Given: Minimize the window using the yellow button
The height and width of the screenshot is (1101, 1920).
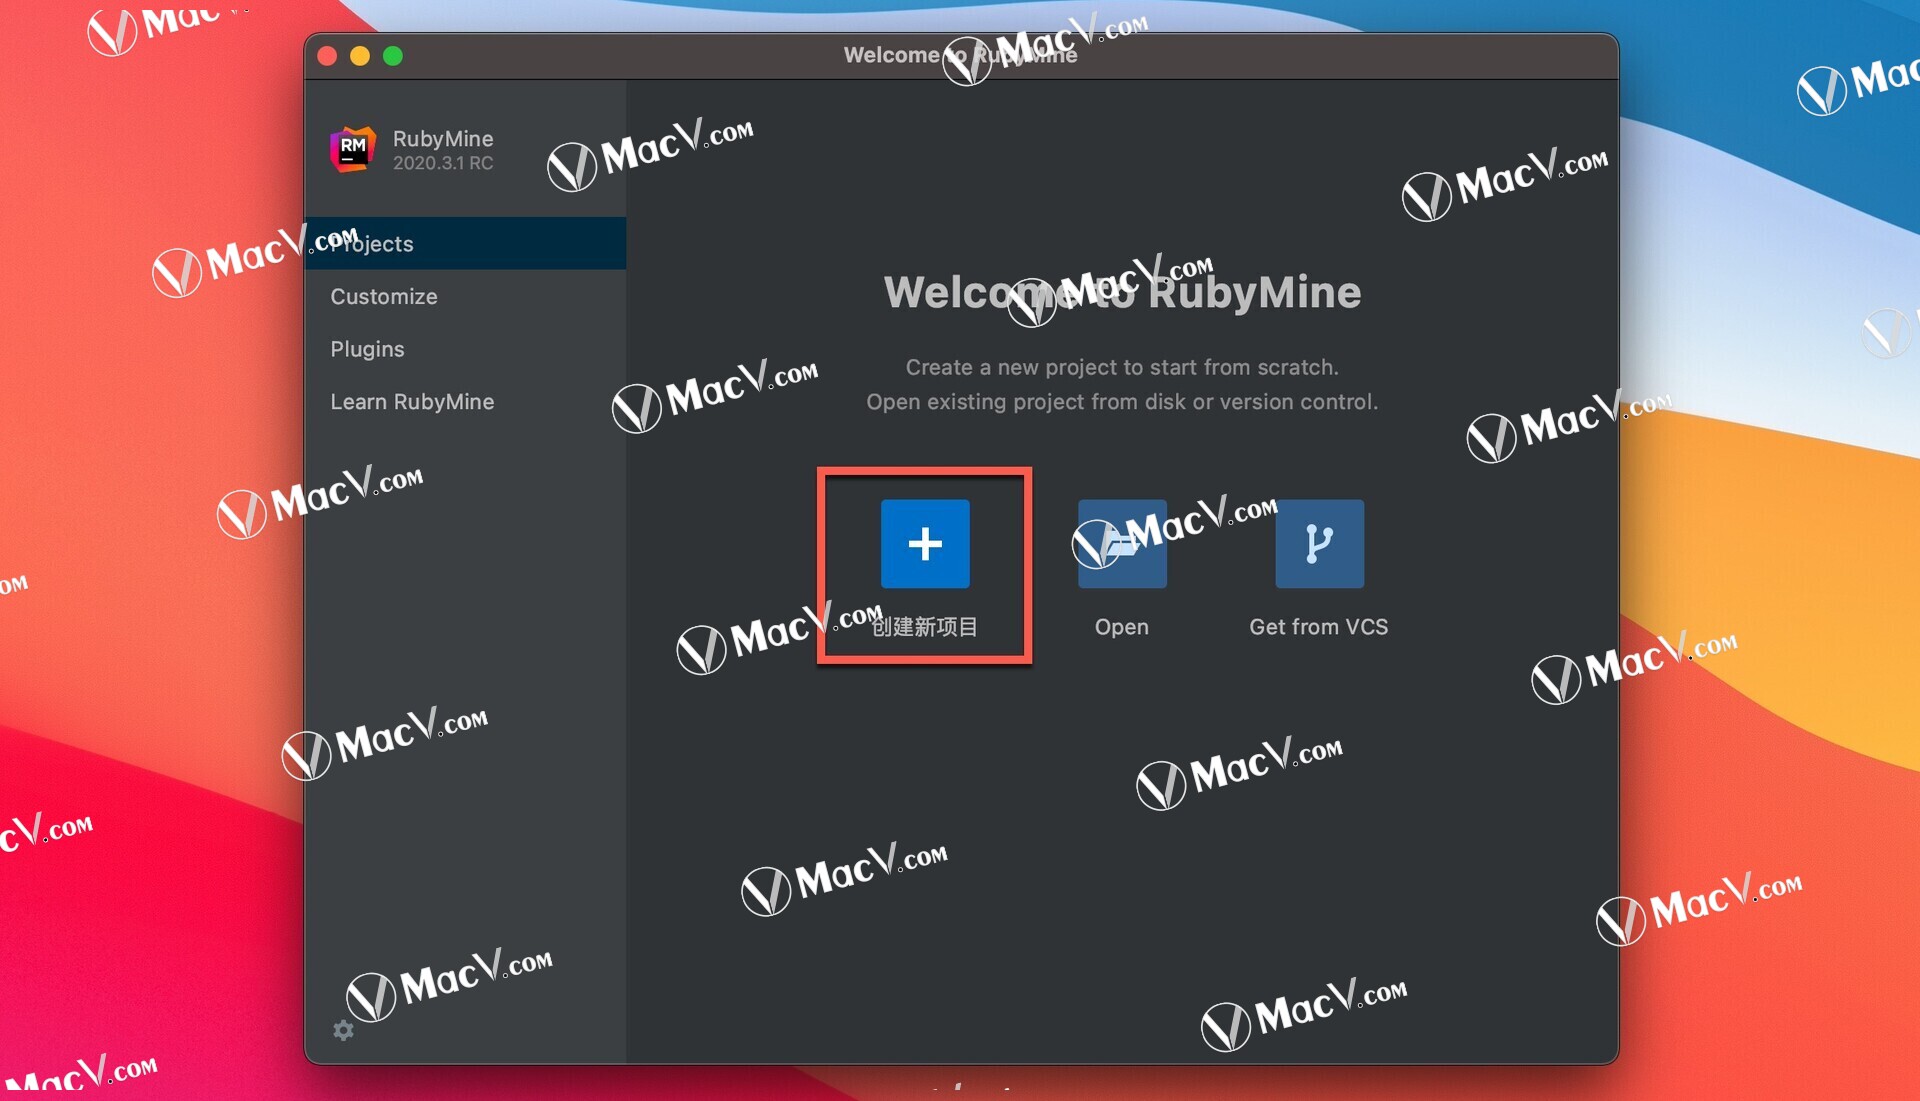Looking at the screenshot, I should click(x=360, y=56).
